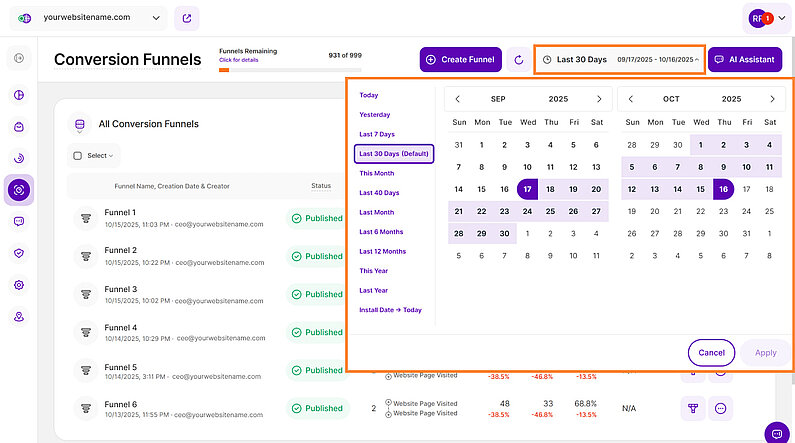Open the user avatar account dropdown
This screenshot has height=443, width=795.
(768, 18)
